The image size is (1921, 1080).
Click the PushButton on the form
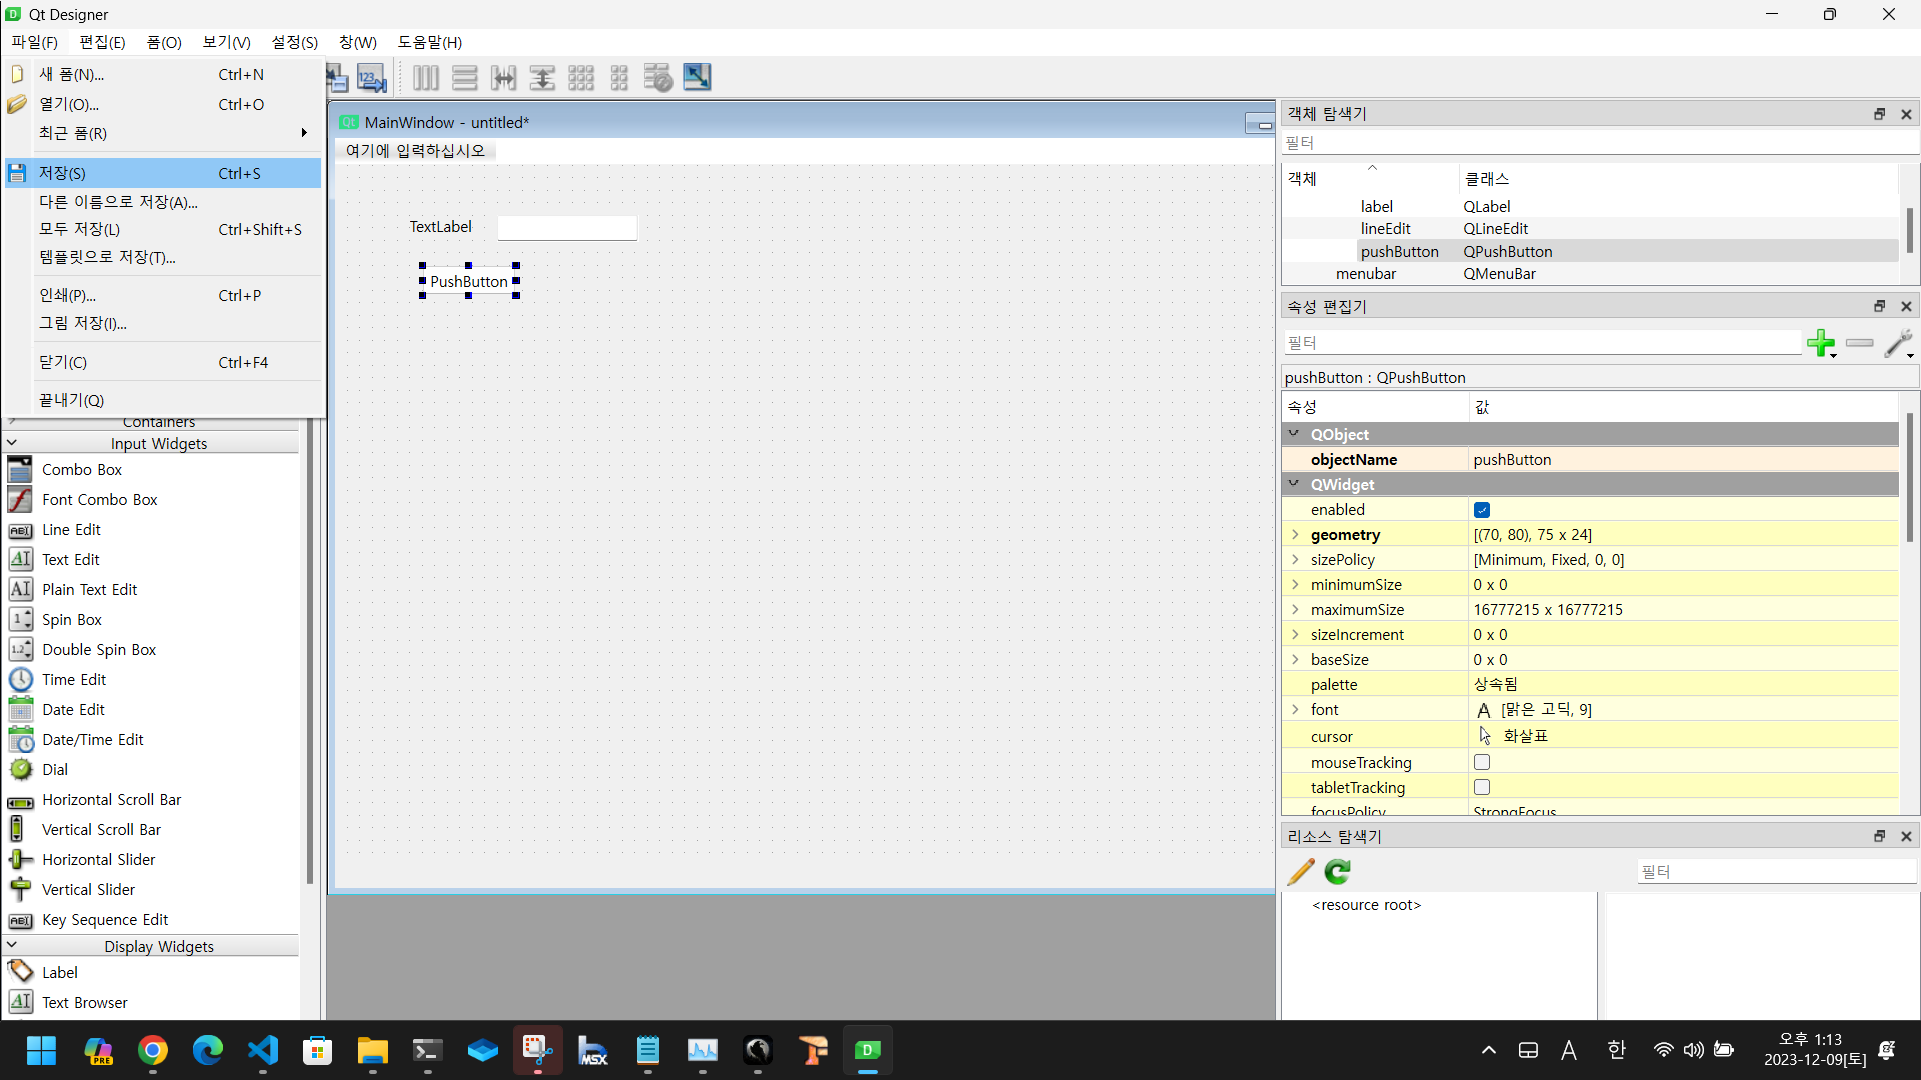click(x=469, y=281)
